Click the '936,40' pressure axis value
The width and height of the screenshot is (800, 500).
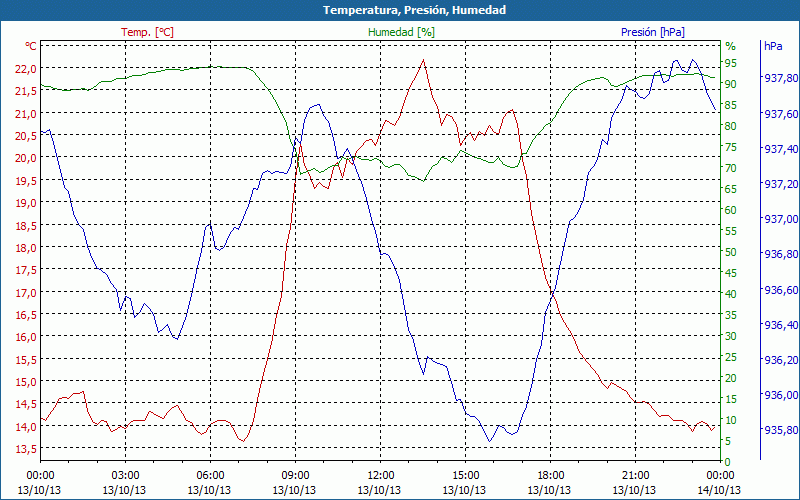tap(781, 324)
